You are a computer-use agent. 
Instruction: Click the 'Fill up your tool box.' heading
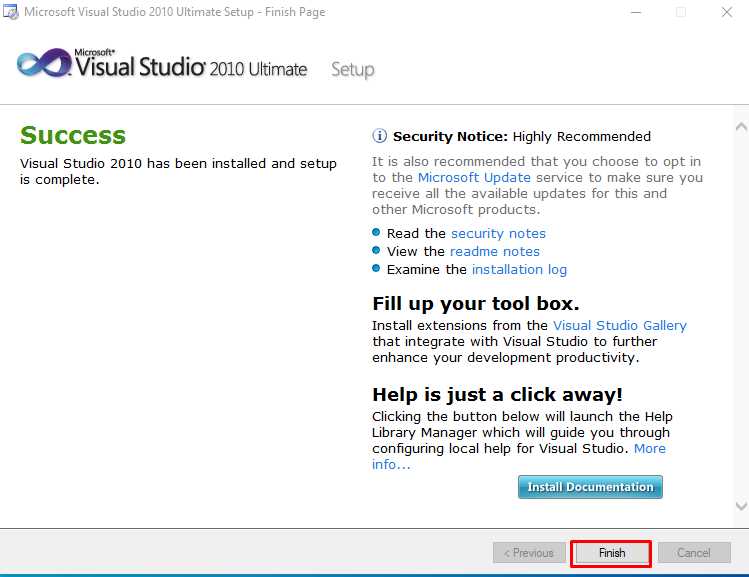pyautogui.click(x=476, y=304)
